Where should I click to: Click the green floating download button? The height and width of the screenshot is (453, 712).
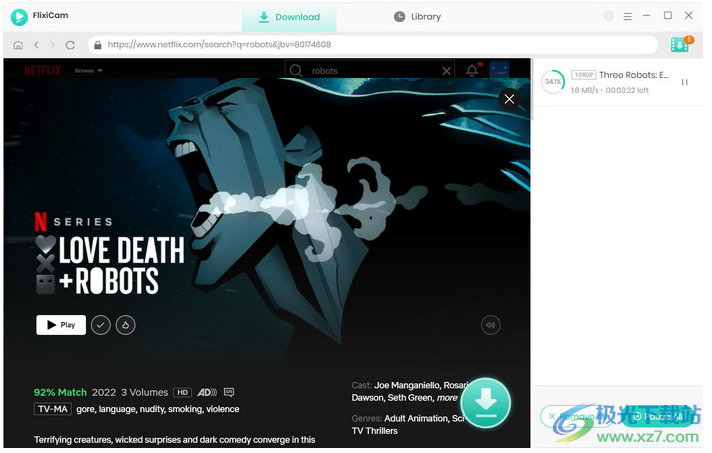click(486, 402)
